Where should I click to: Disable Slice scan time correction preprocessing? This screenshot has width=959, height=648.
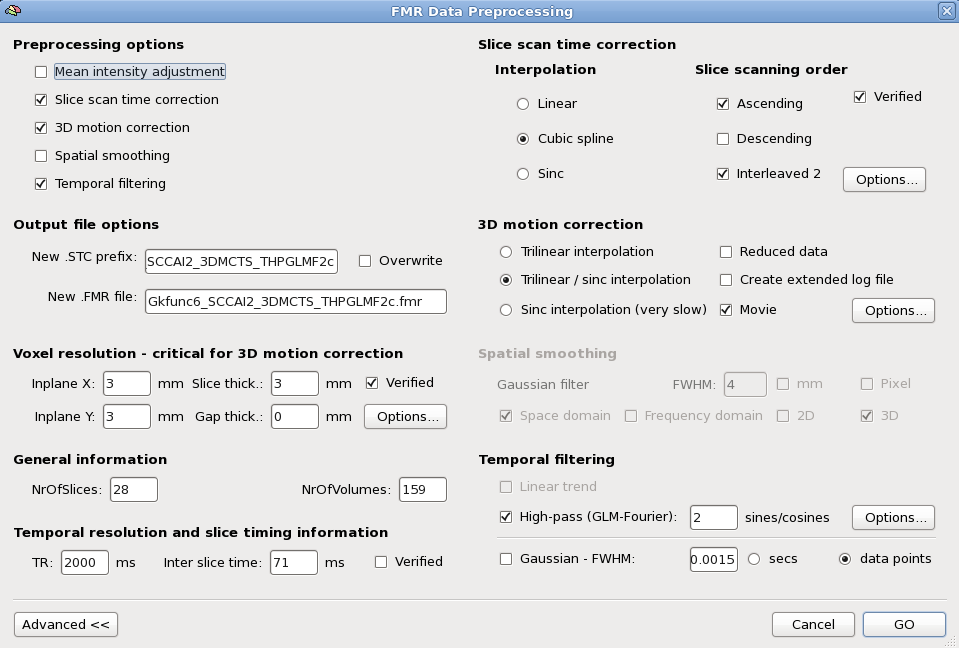[x=41, y=99]
